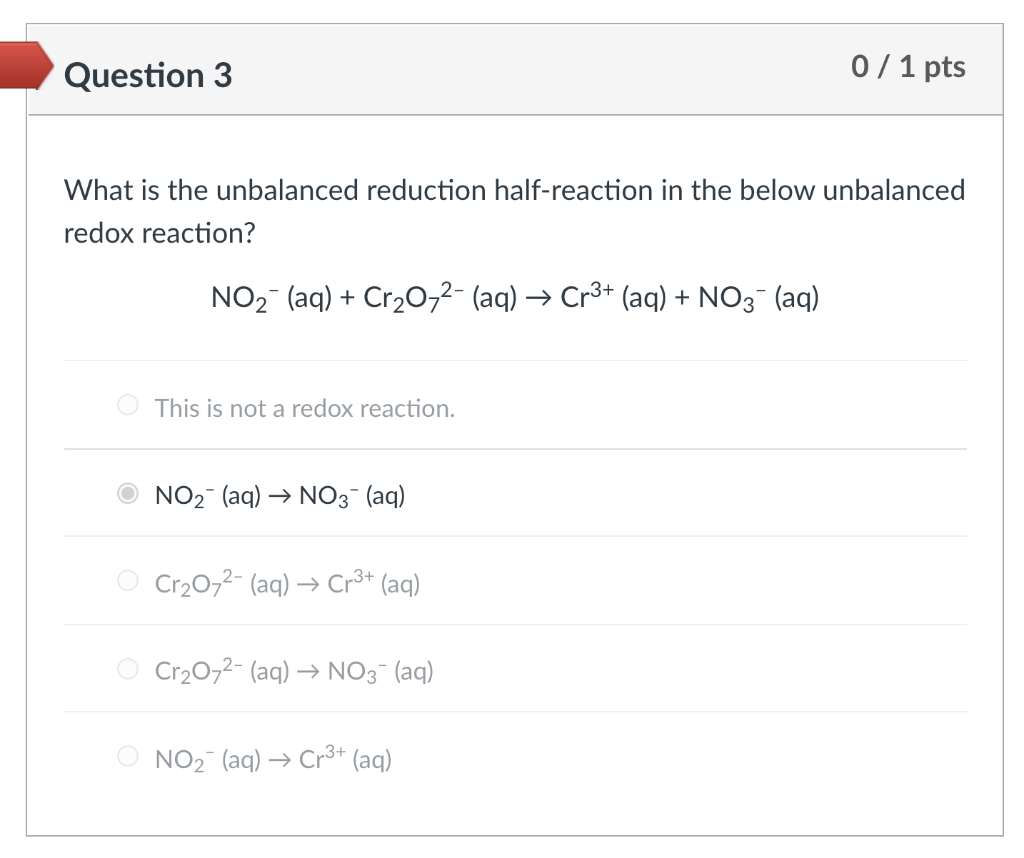
Task: Click the label 'This is not a redox reaction'
Action: tap(304, 408)
